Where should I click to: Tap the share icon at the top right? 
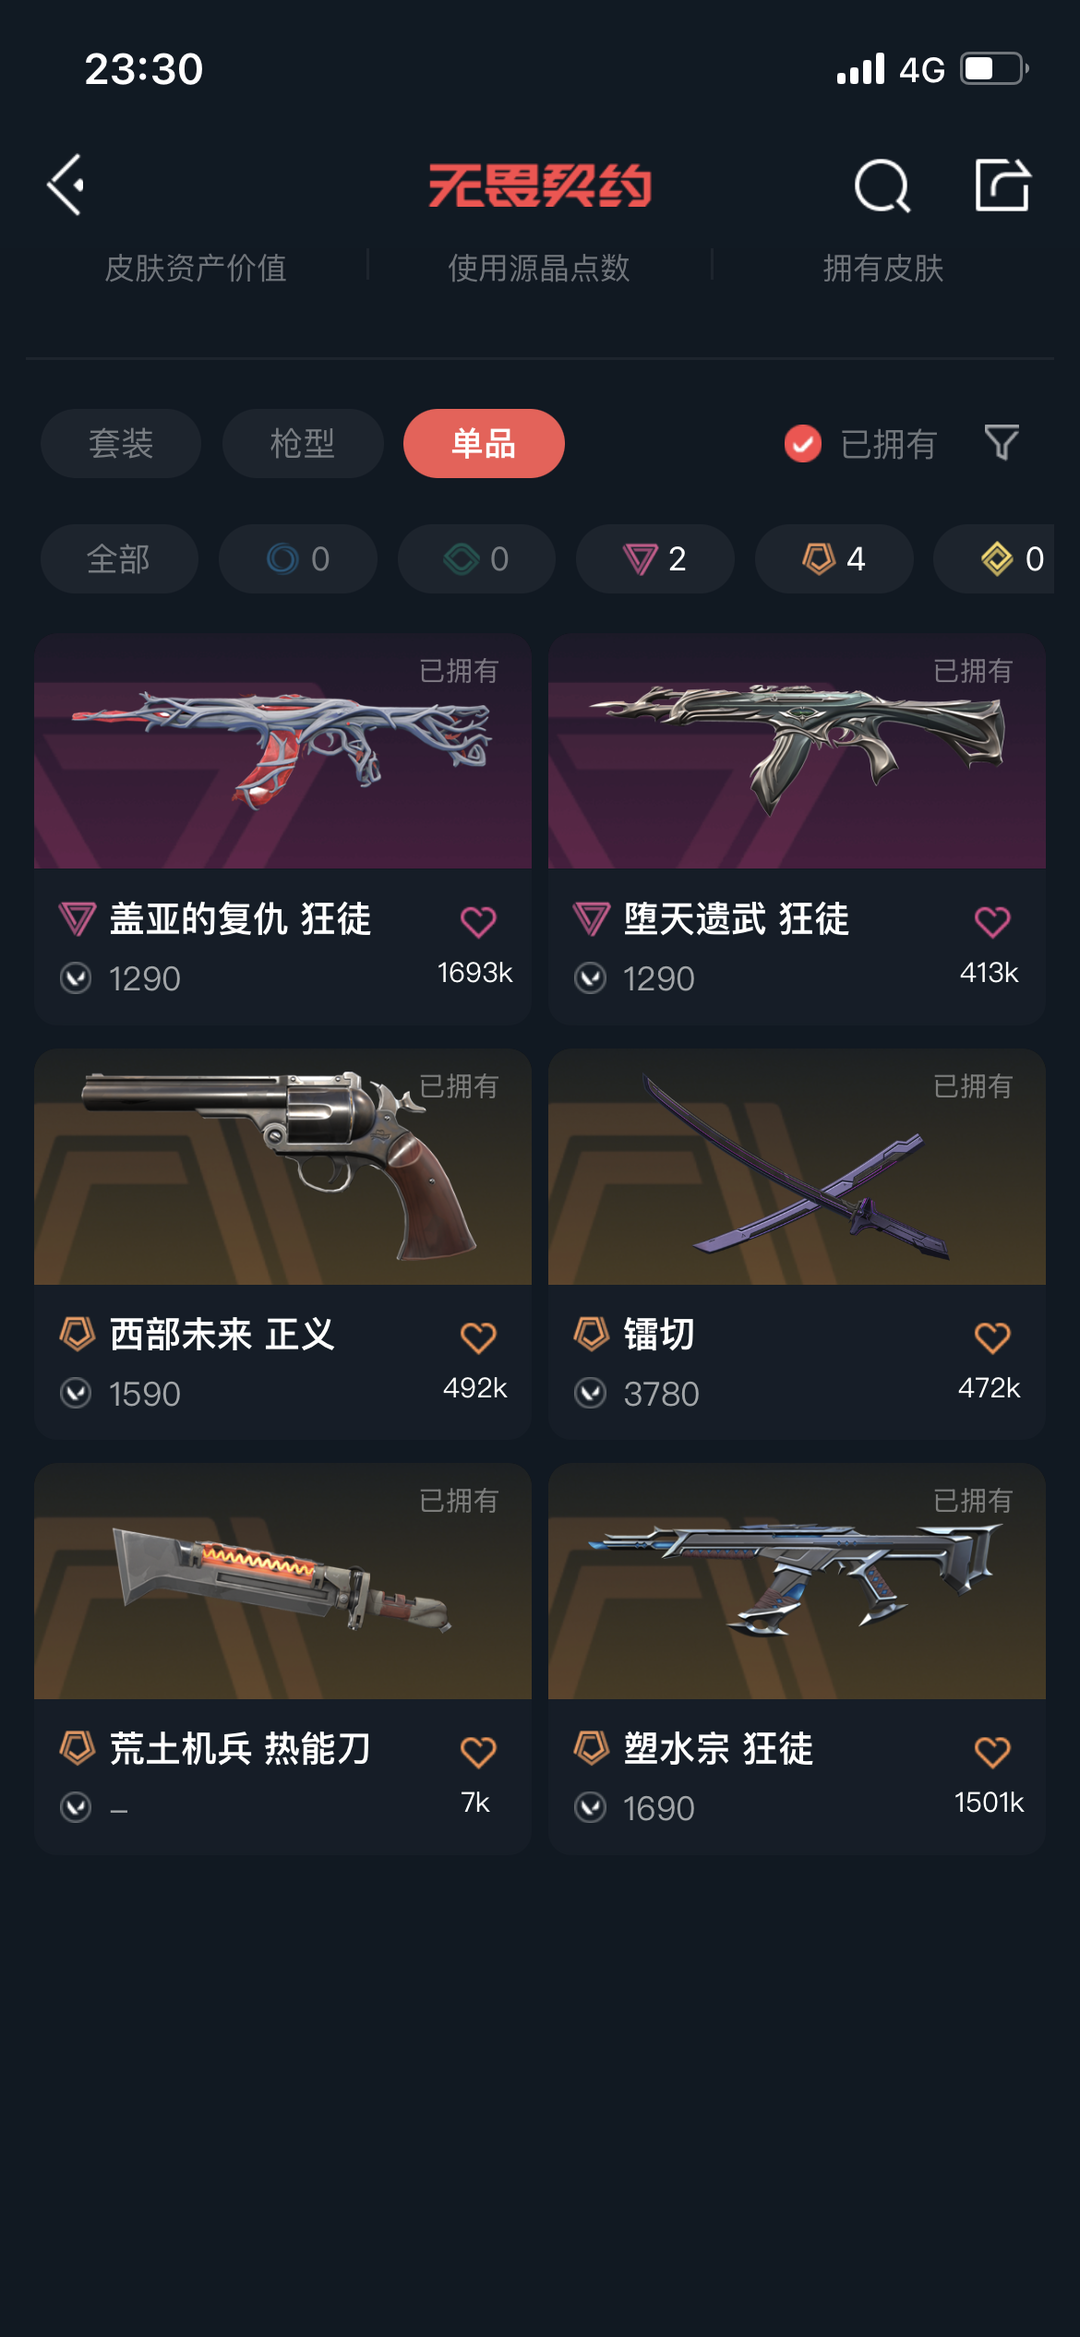pyautogui.click(x=1002, y=185)
